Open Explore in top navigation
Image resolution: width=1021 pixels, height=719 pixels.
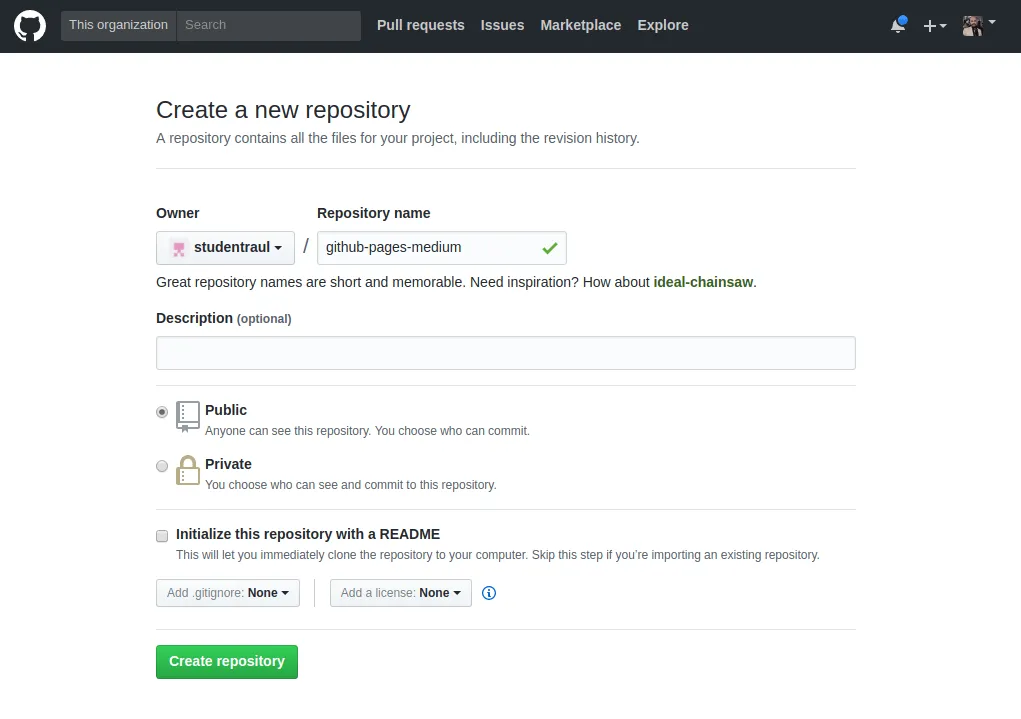pos(663,25)
